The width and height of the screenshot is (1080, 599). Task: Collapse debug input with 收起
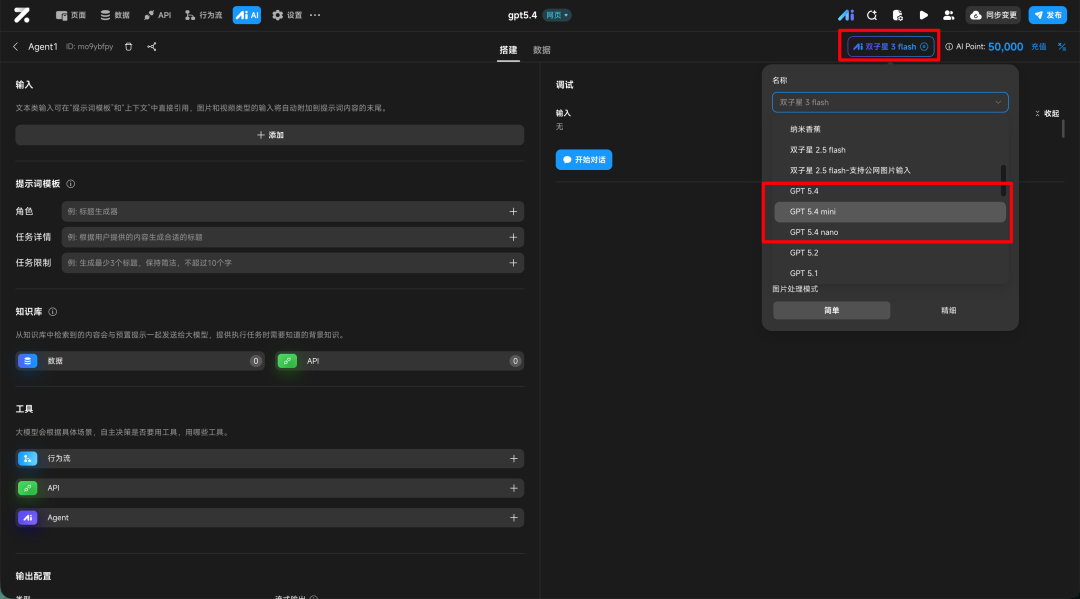pos(1047,114)
